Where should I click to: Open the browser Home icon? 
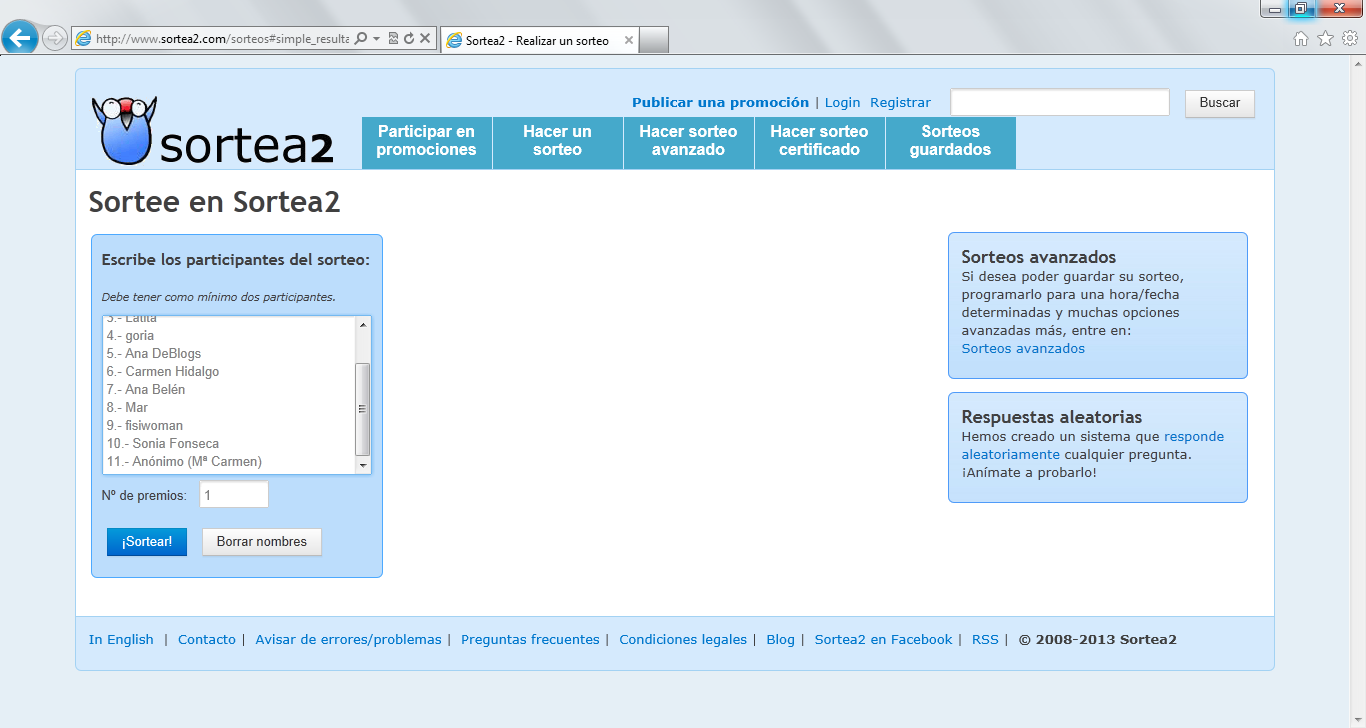pos(1301,39)
